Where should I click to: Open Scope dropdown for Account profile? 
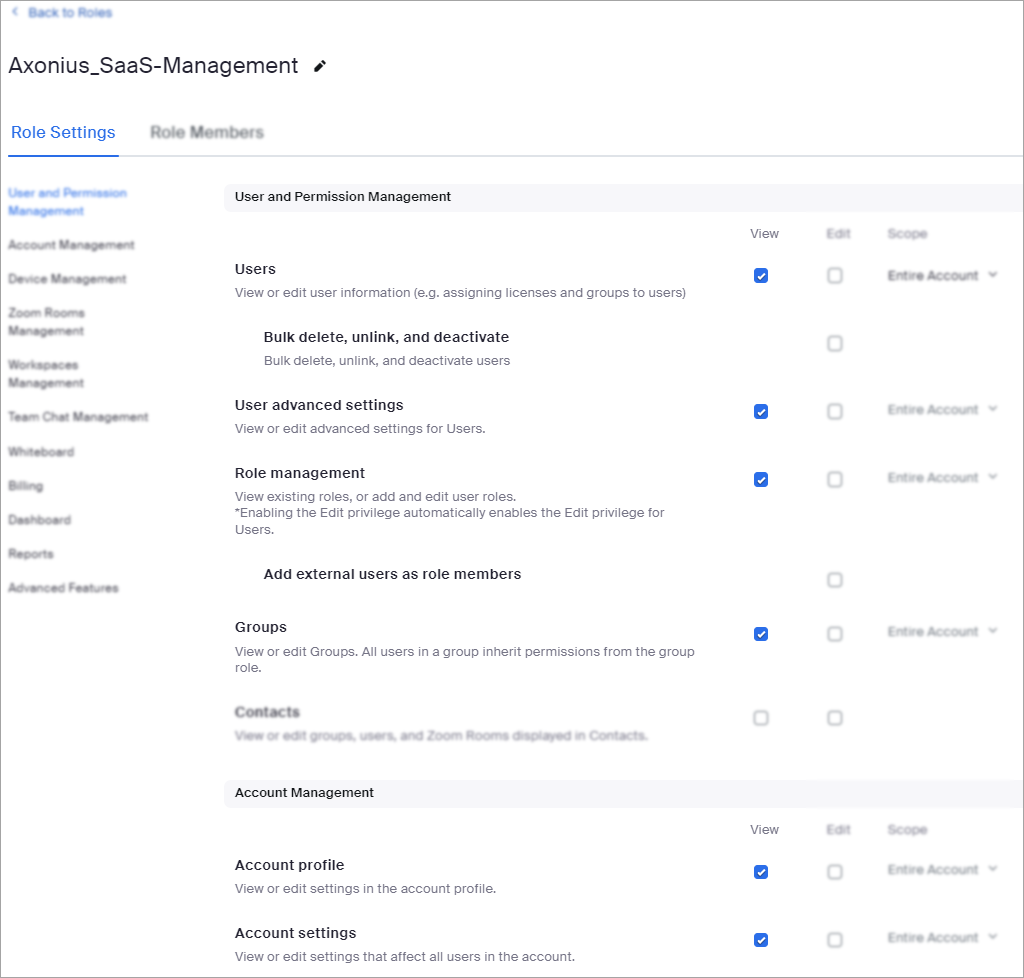pyautogui.click(x=942, y=870)
